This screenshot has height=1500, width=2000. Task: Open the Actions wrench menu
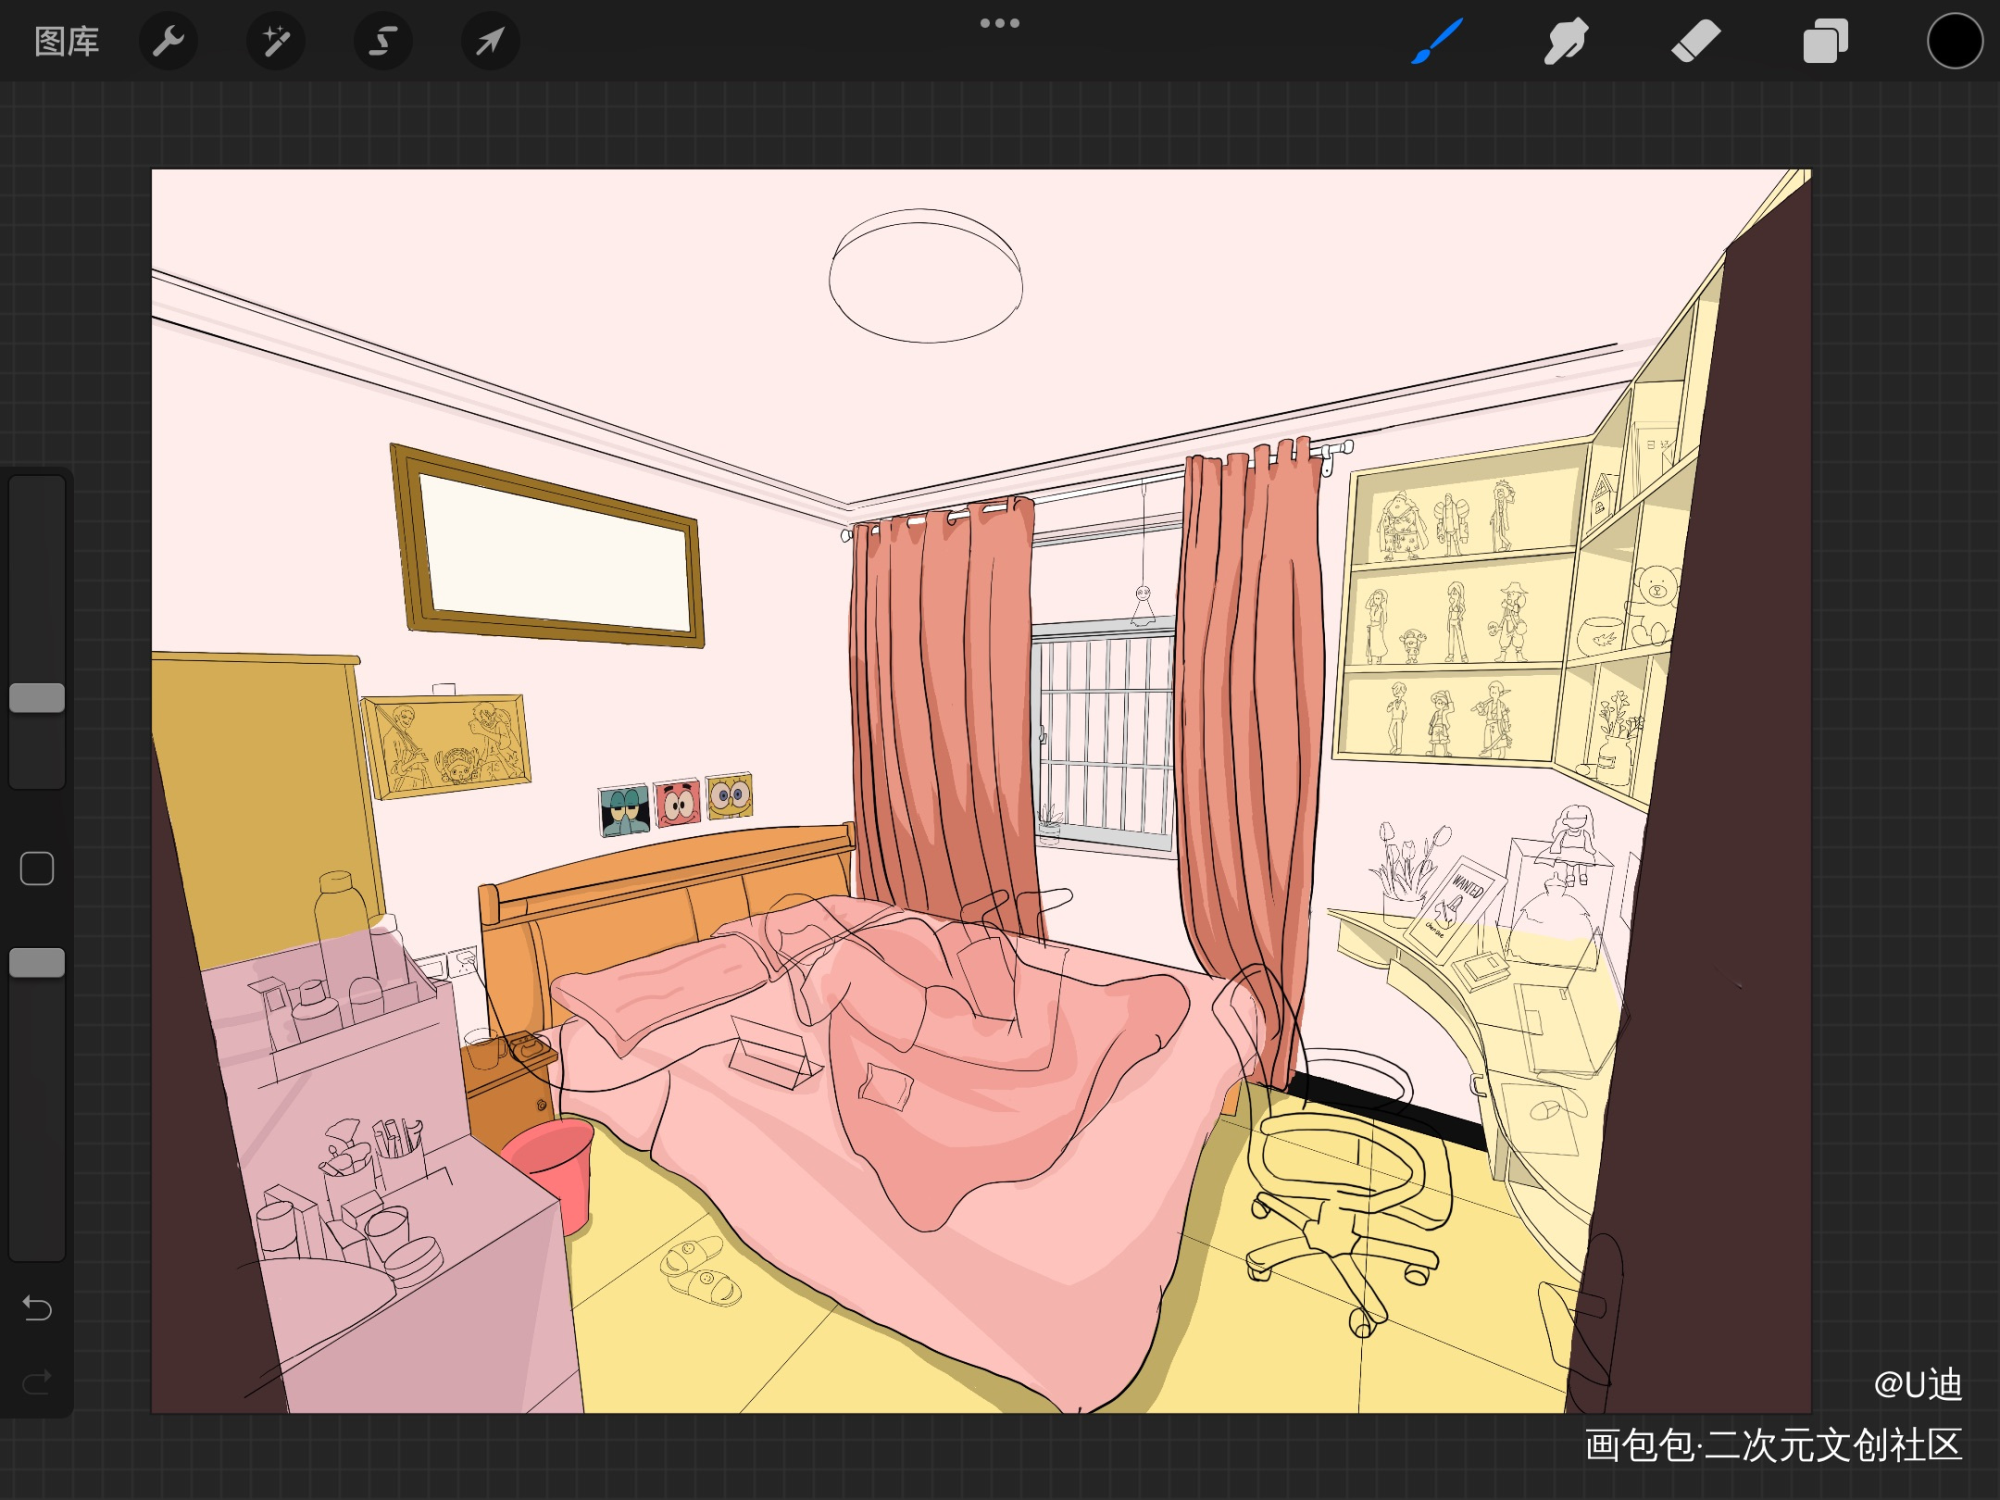pos(168,42)
